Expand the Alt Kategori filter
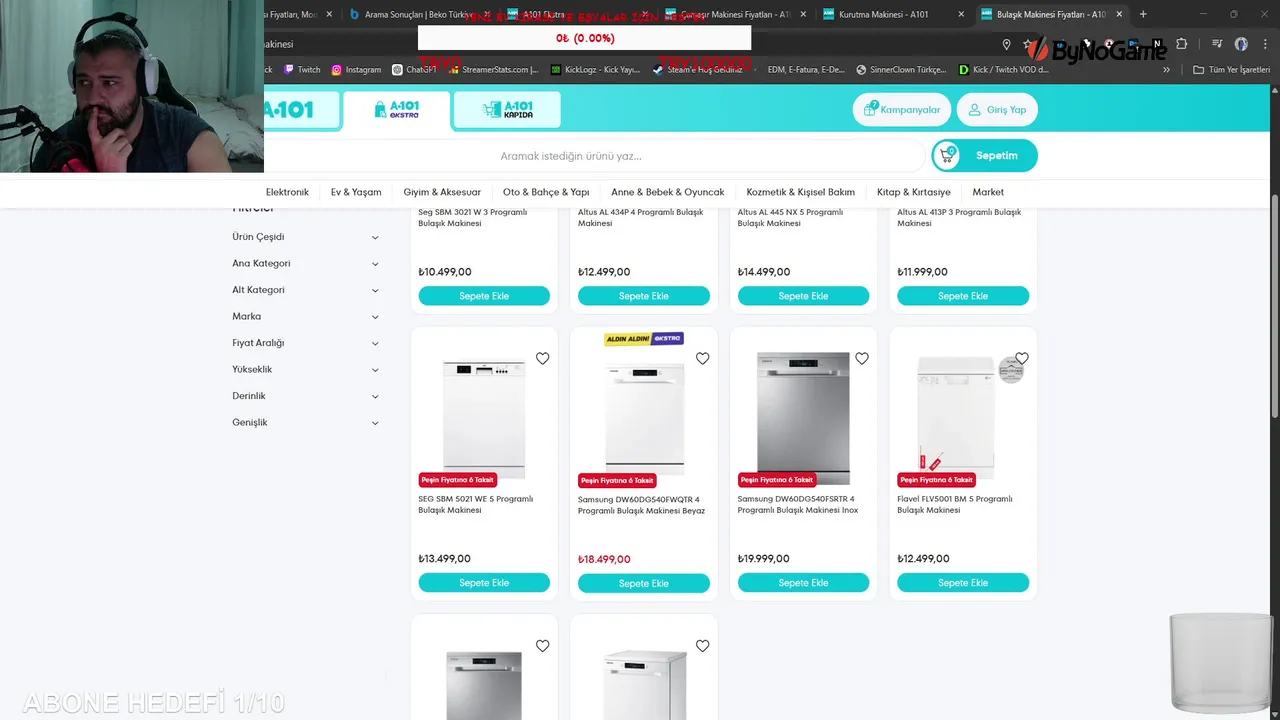This screenshot has height=720, width=1280. (306, 290)
